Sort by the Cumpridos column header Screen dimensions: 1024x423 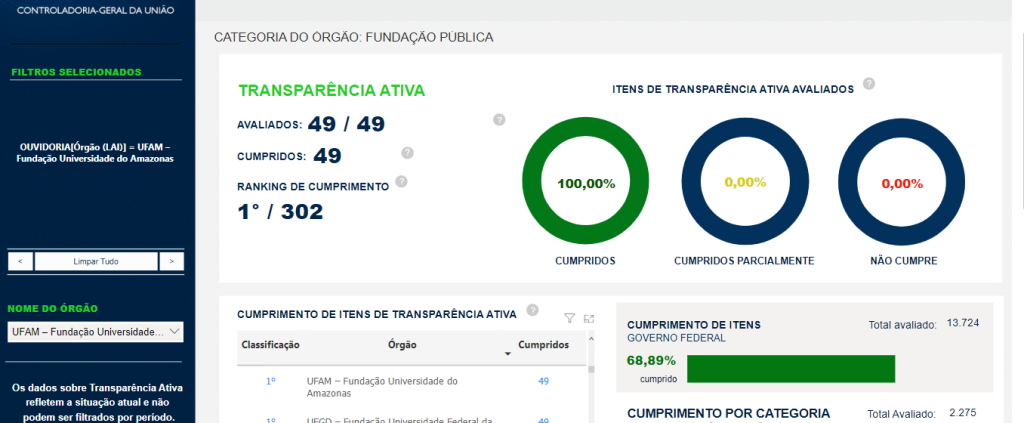(543, 345)
